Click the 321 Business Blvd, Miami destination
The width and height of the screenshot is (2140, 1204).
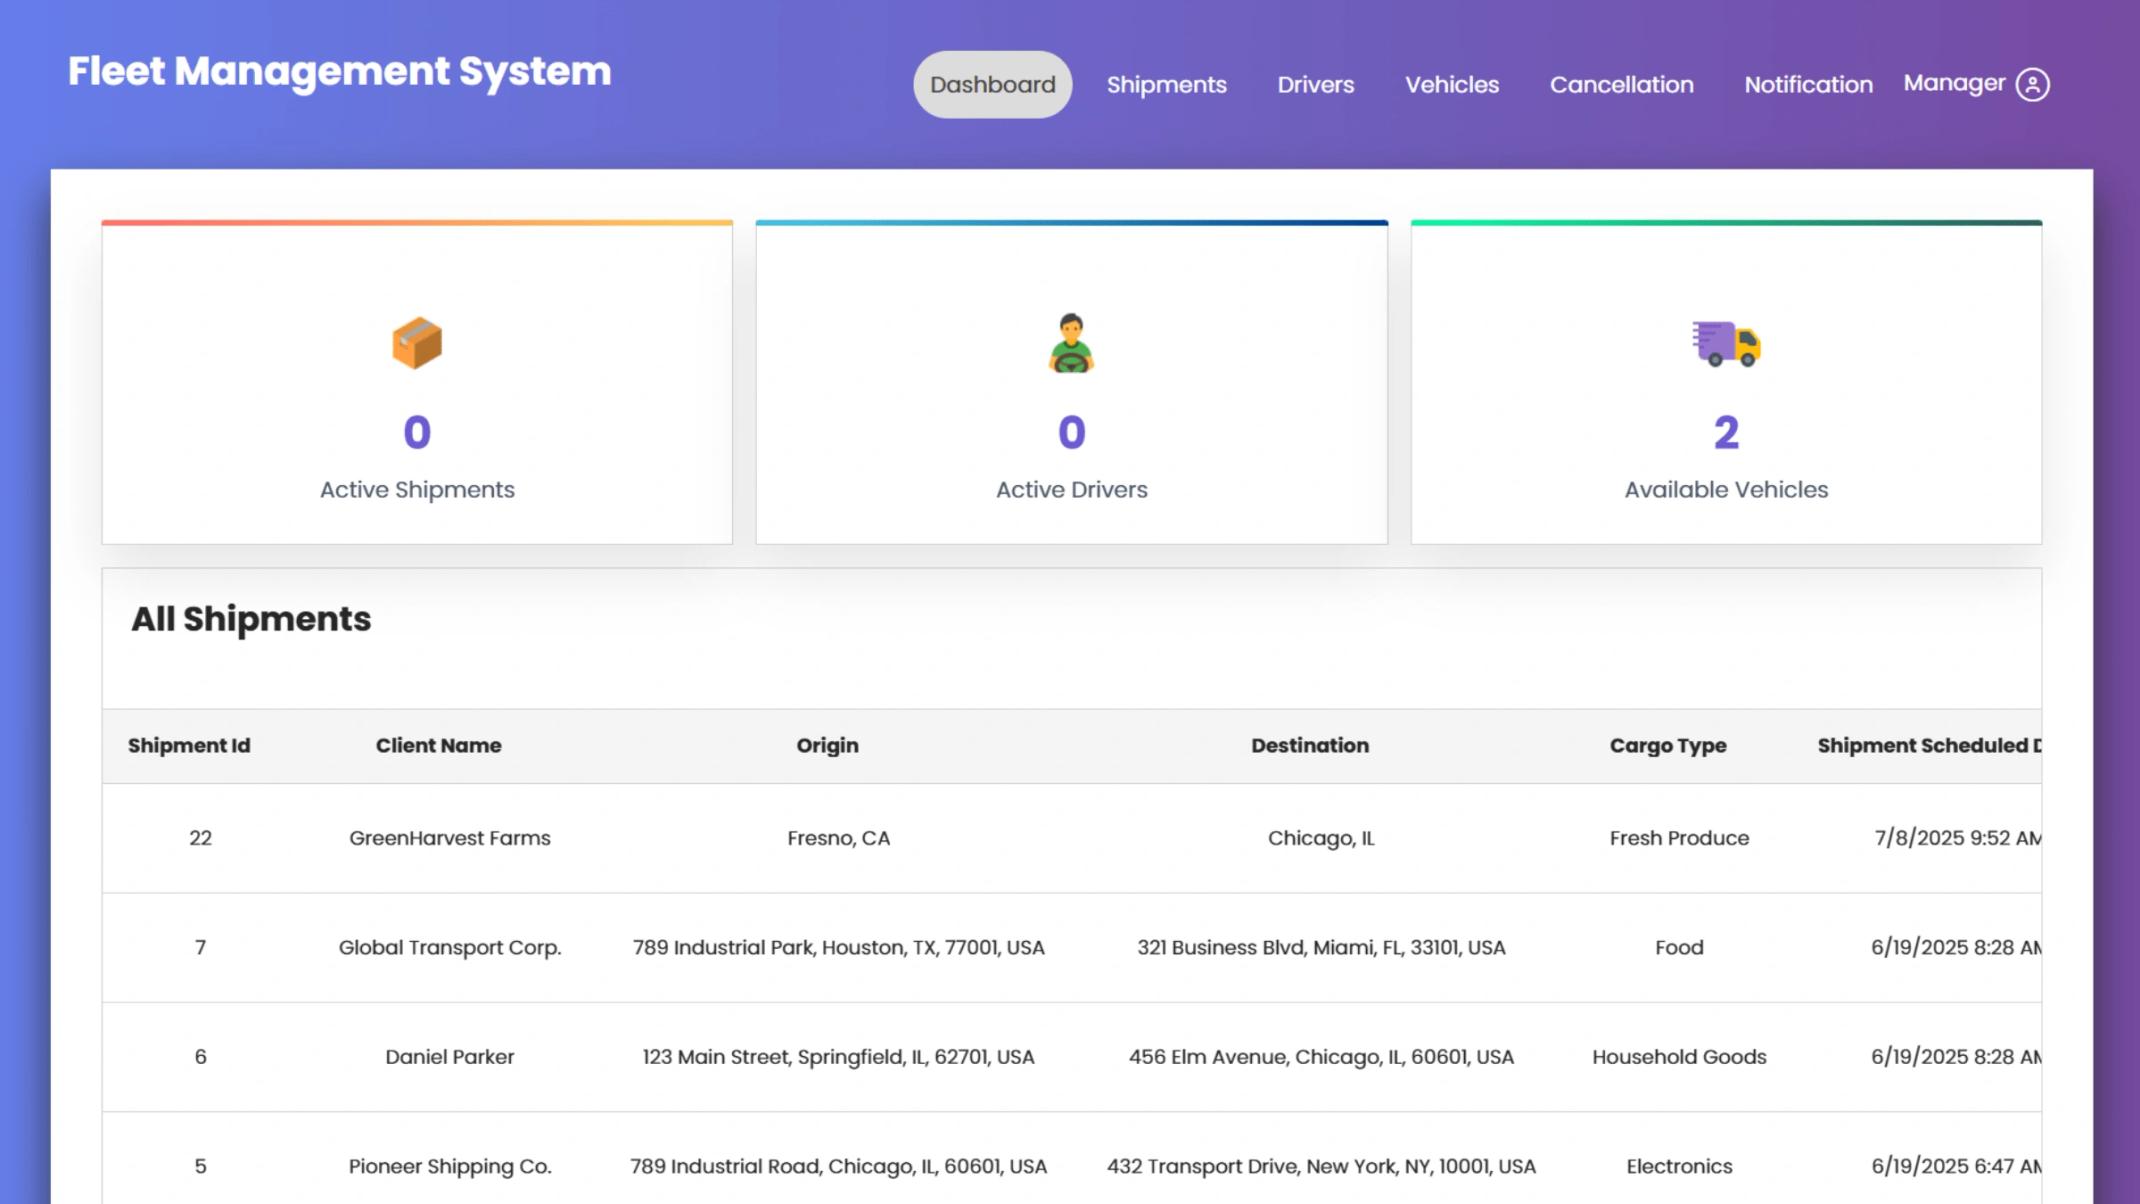coord(1320,947)
